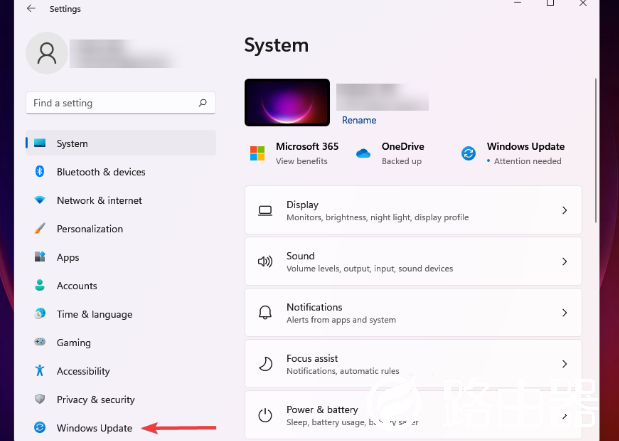Click the Windows Update sync icon at top
Screen dimensions: 619x441
click(469, 153)
